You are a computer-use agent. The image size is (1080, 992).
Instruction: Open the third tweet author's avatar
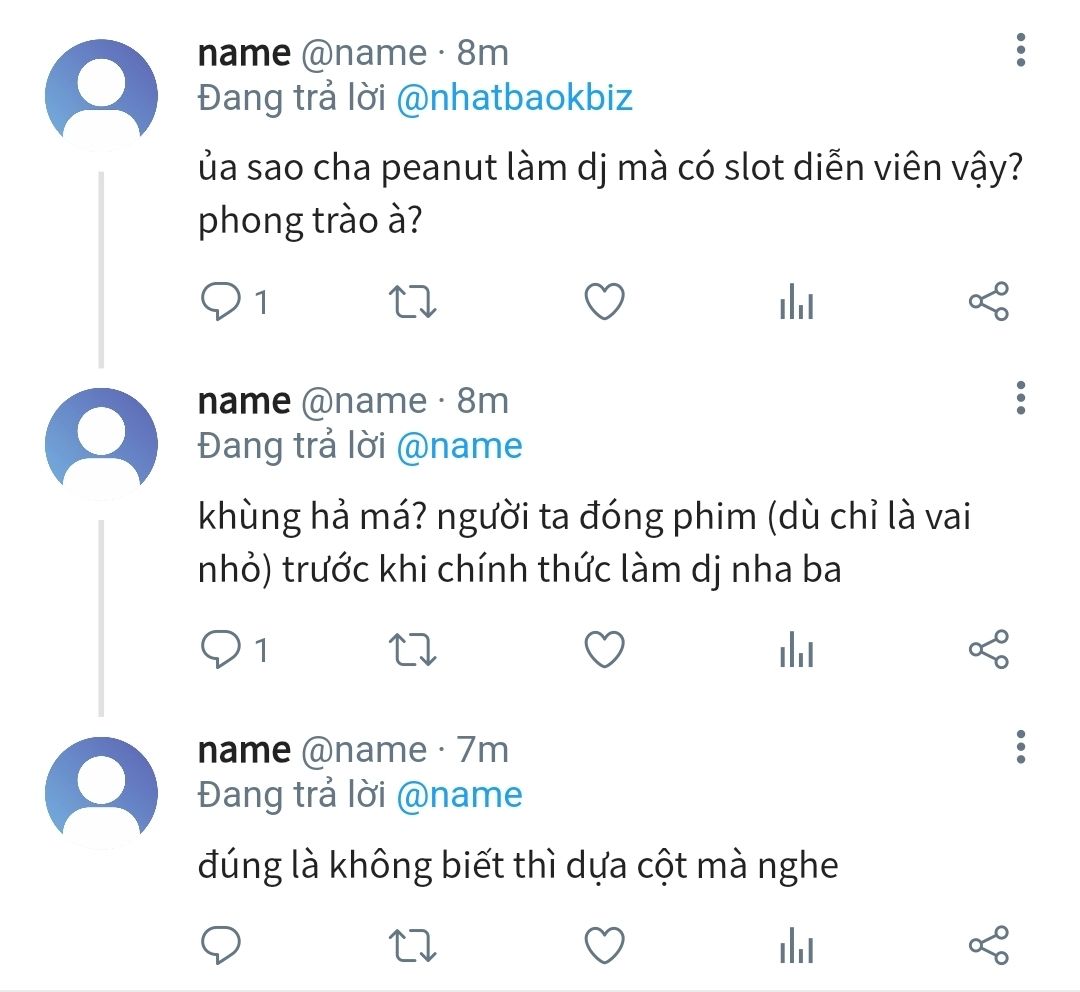tap(101, 793)
